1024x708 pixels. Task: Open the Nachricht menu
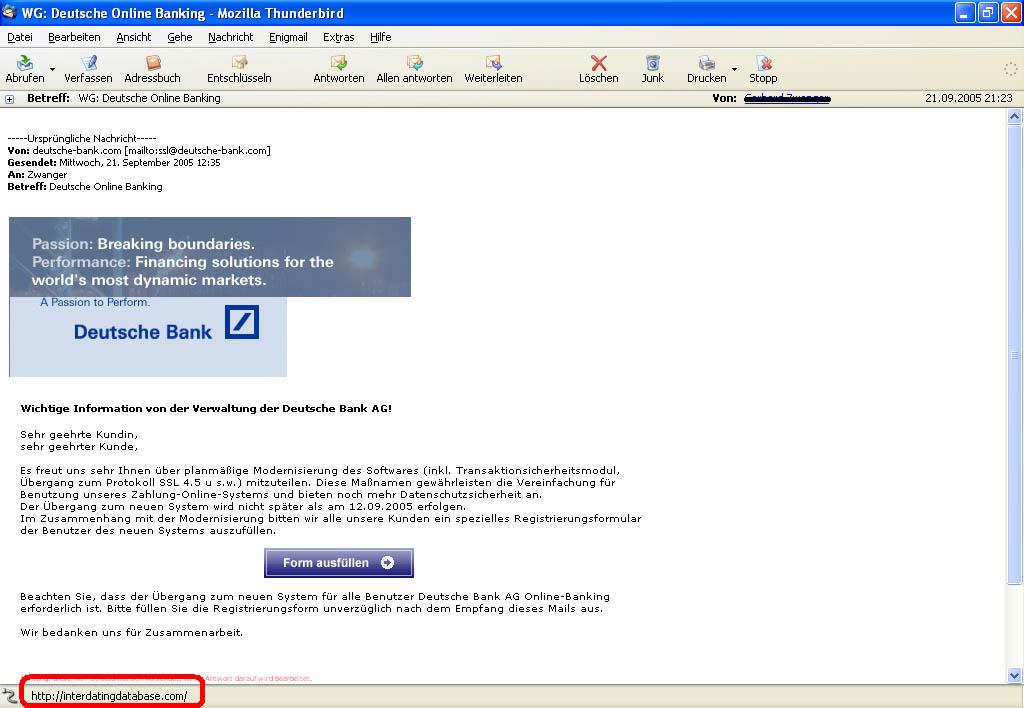click(x=231, y=37)
